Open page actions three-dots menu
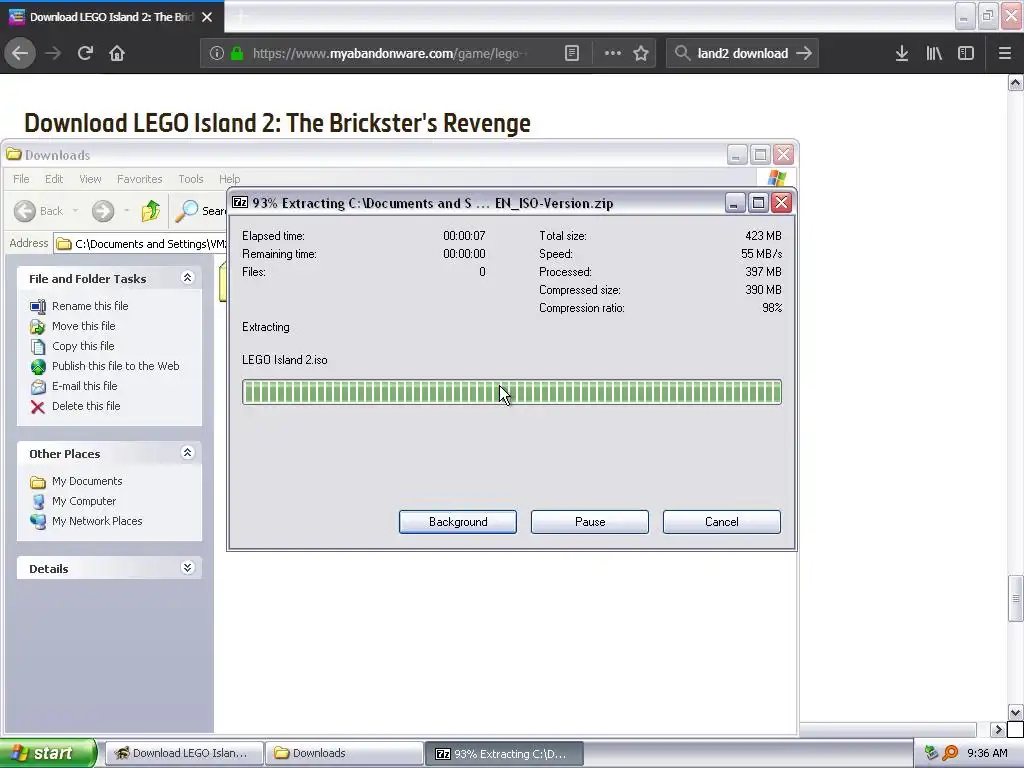 tap(613, 53)
